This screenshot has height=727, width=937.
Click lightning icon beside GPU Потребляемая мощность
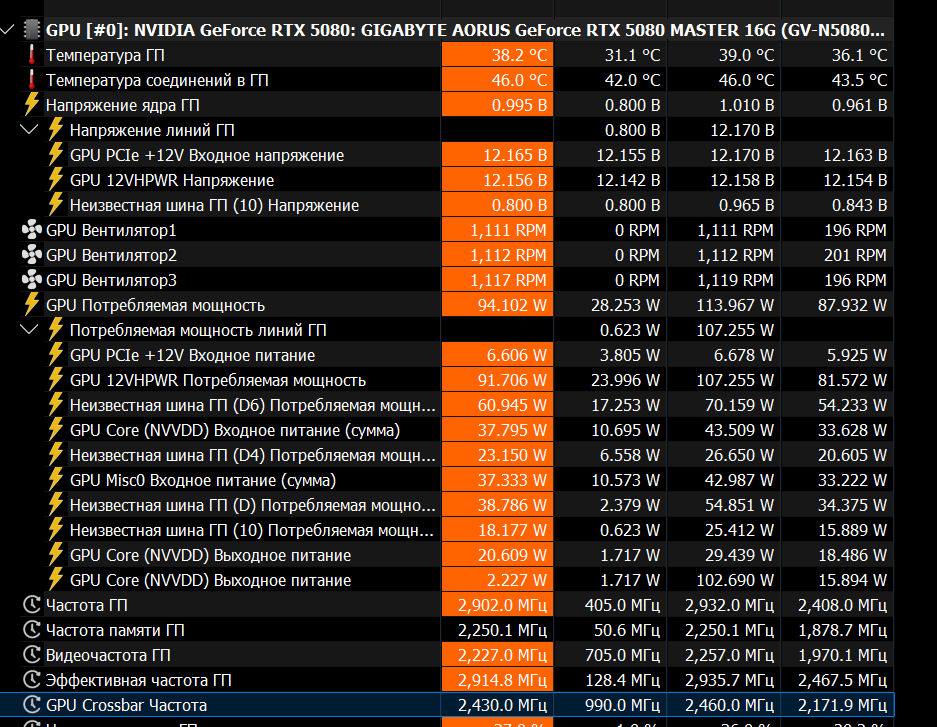(32, 305)
